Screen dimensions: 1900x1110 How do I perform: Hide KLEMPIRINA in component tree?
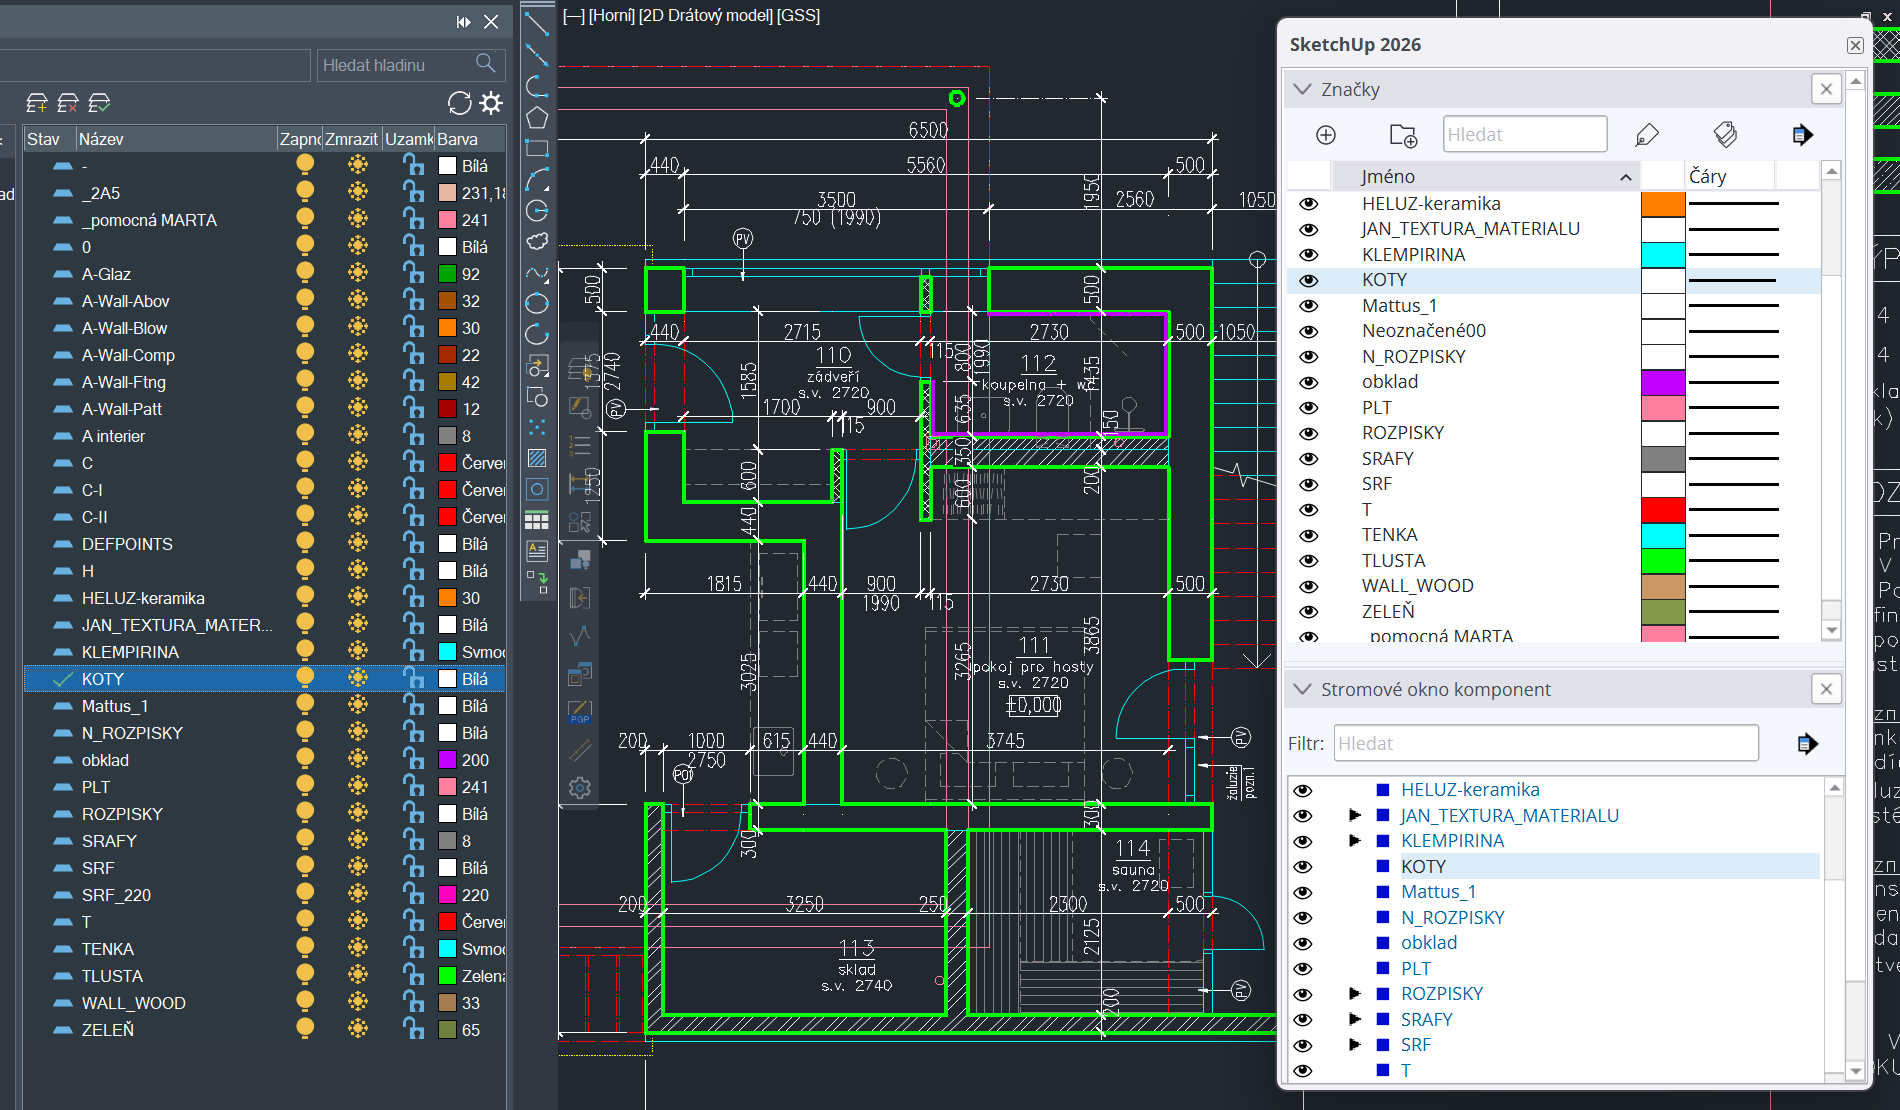coord(1302,841)
